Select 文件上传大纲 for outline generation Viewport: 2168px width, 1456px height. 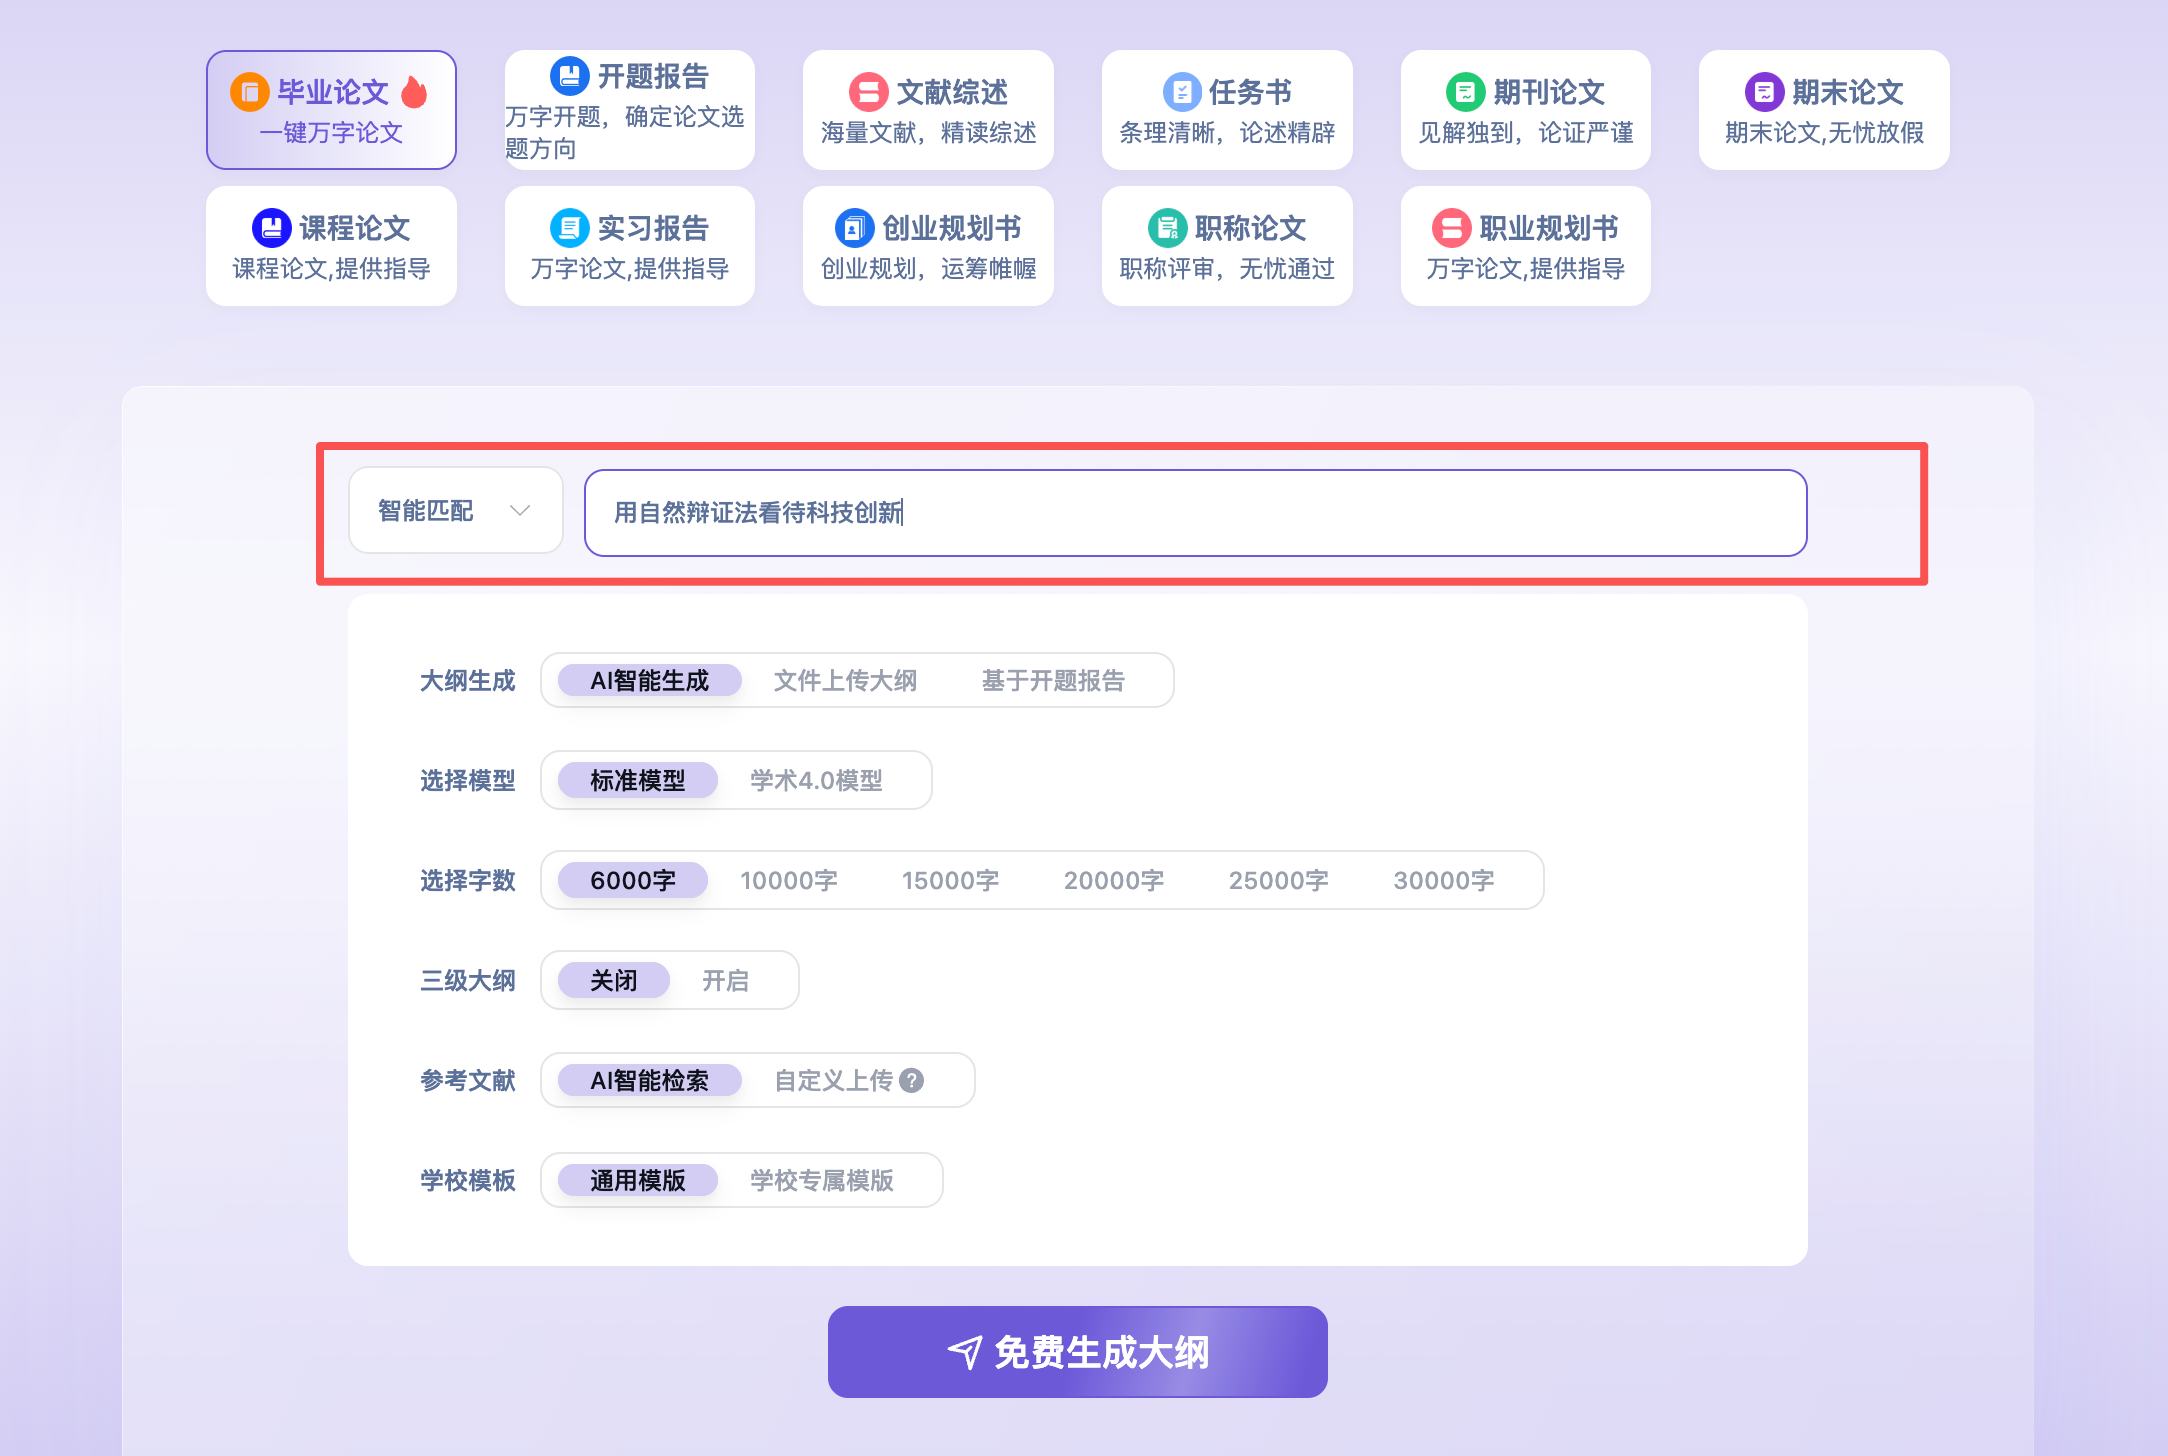pyautogui.click(x=846, y=680)
